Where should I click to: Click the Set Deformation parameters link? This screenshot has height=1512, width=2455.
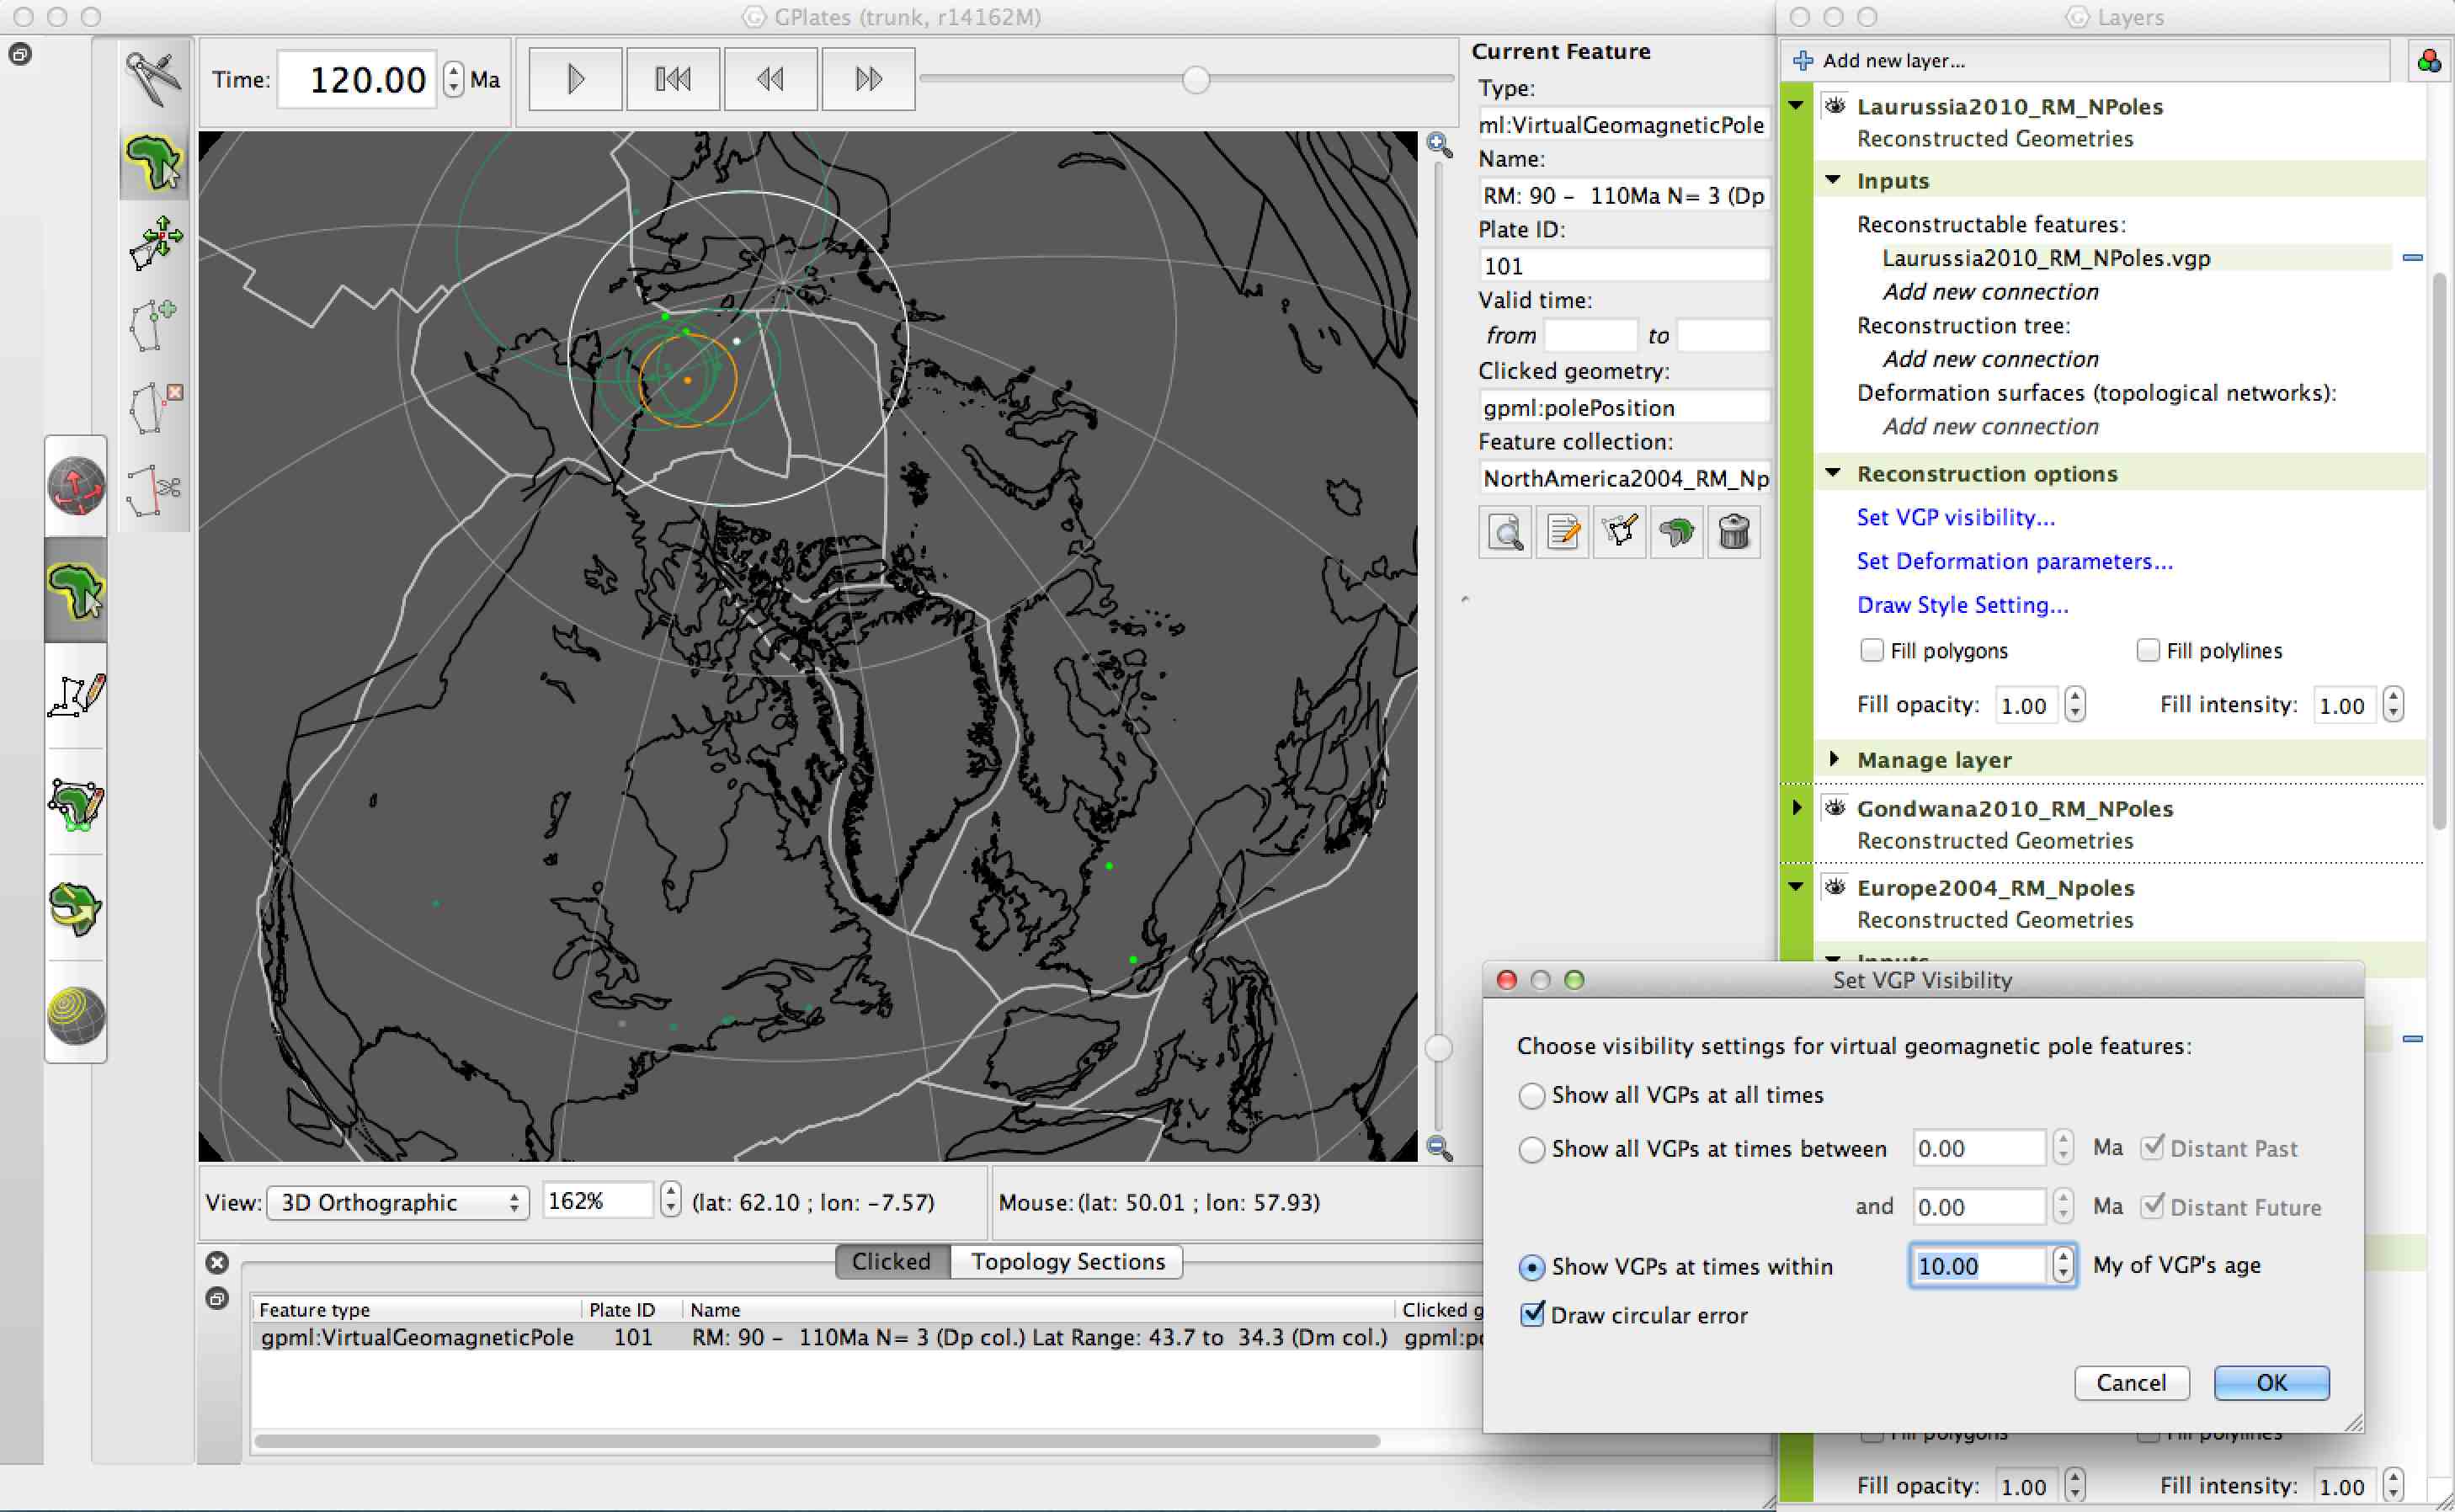2014,561
